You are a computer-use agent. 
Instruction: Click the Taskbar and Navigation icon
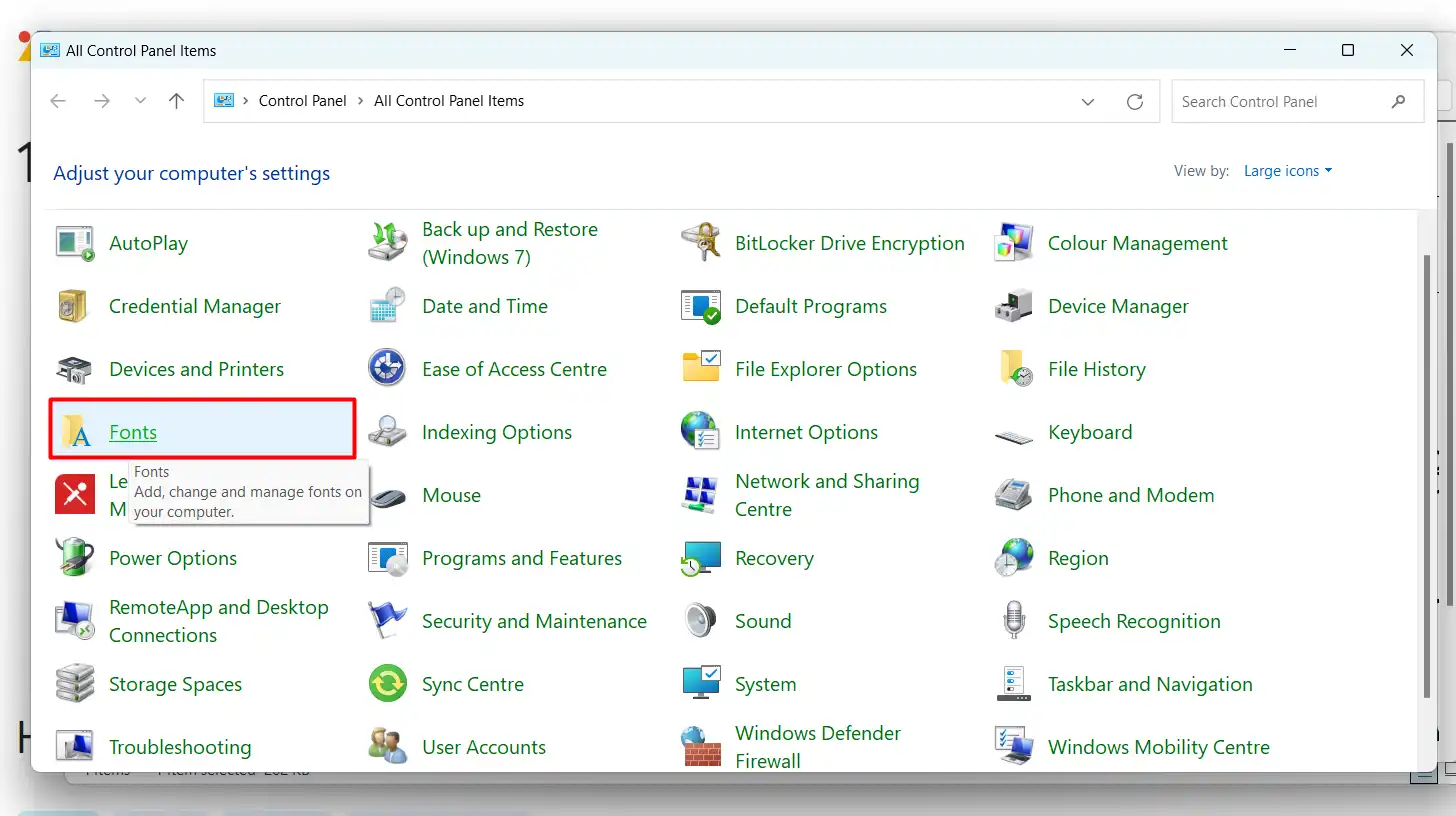tap(1014, 684)
